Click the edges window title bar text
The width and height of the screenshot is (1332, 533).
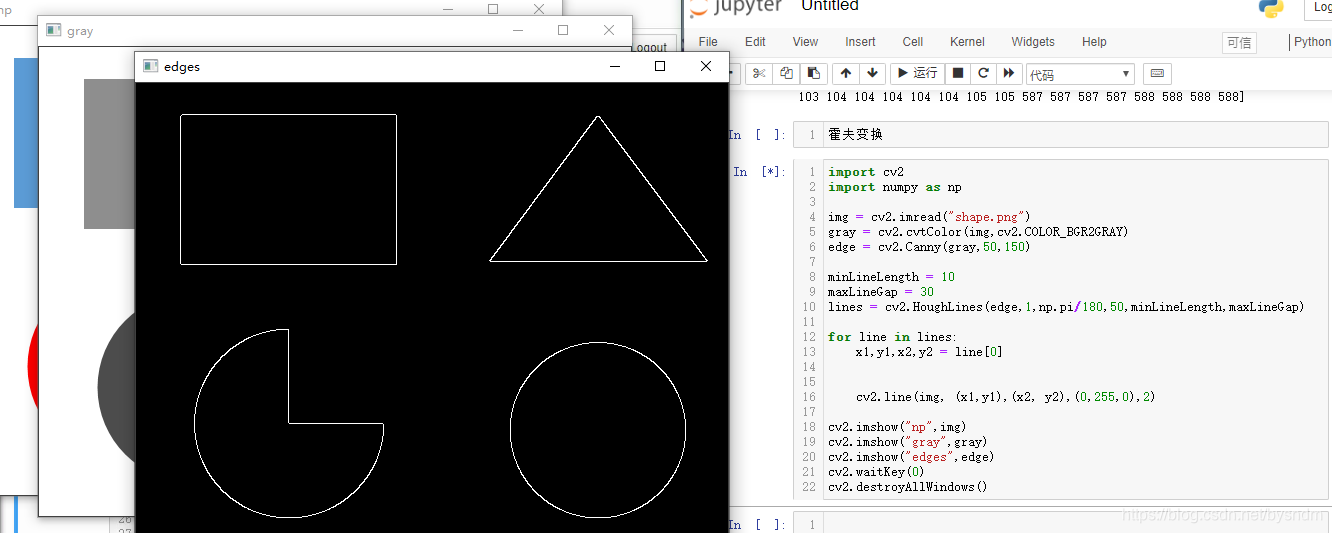[x=182, y=67]
